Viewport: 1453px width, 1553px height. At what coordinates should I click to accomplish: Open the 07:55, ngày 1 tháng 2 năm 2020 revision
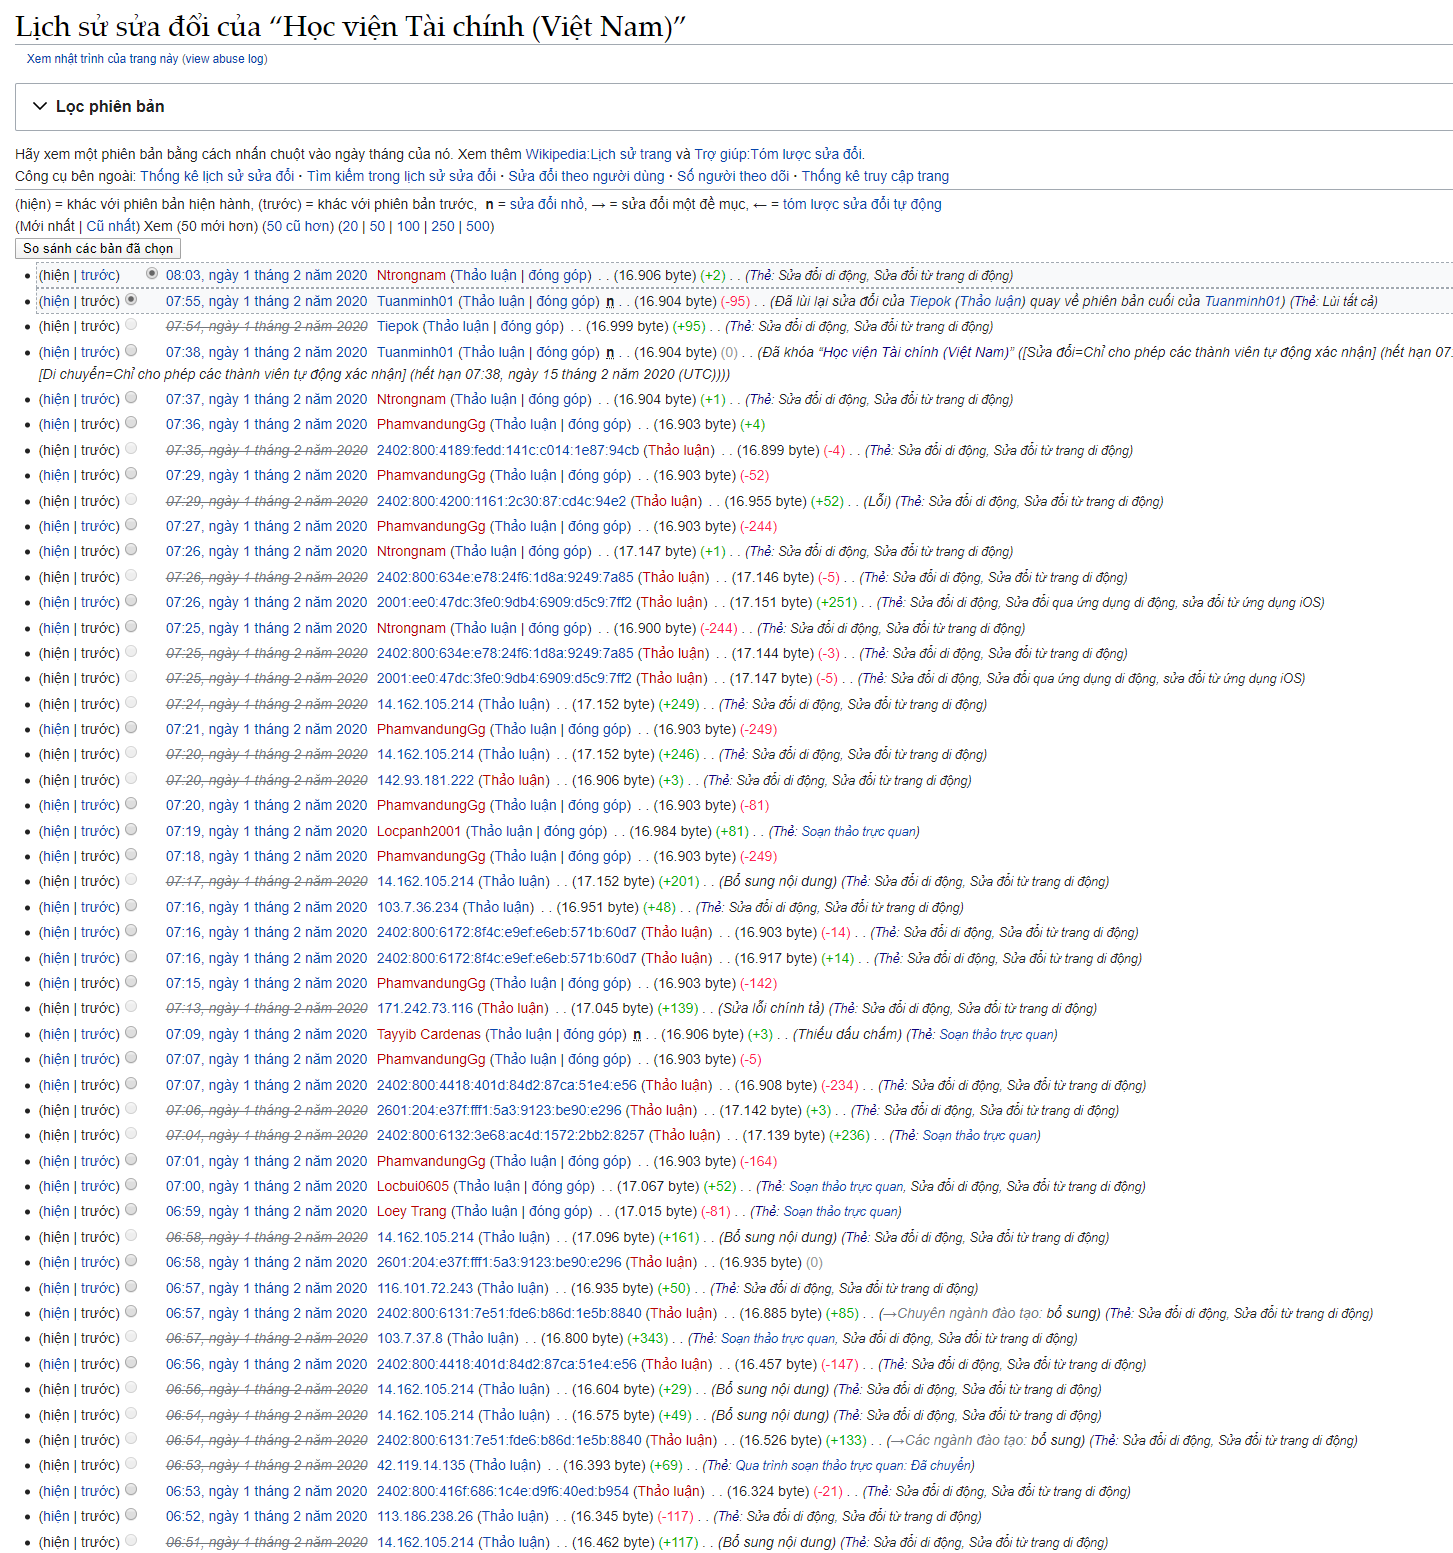coord(266,301)
